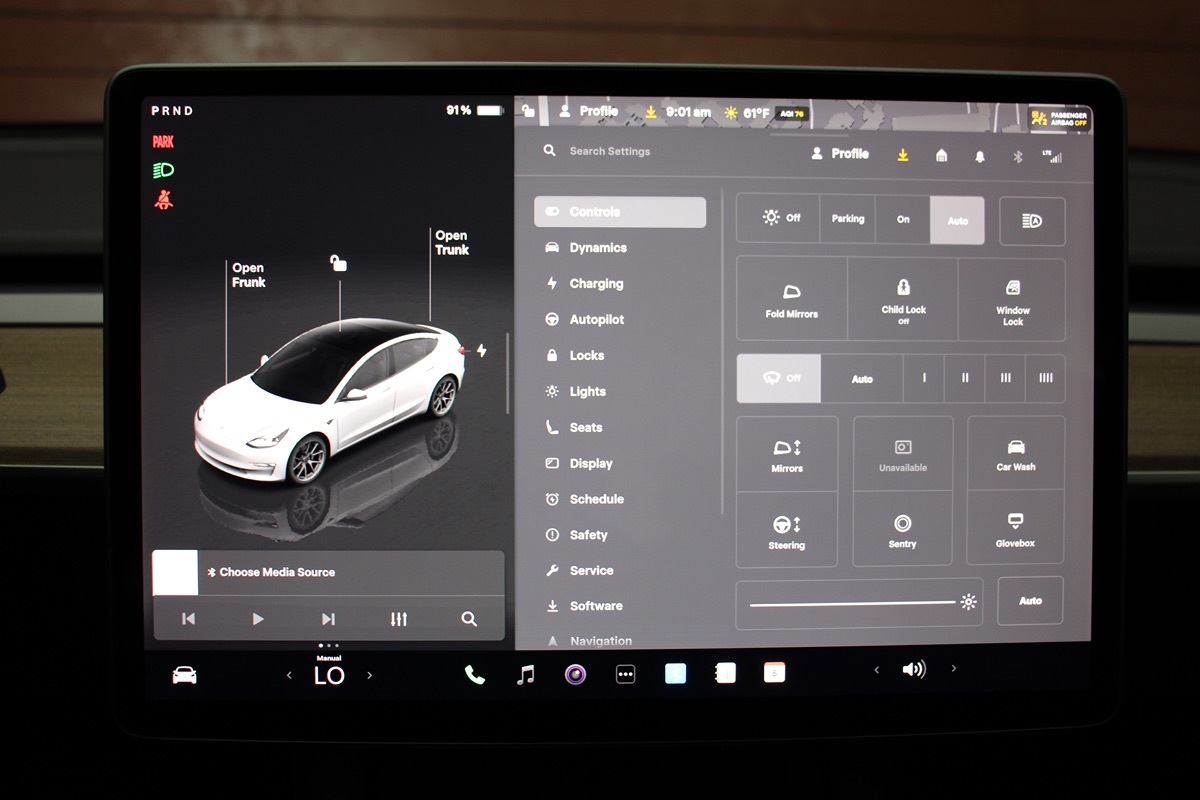The image size is (1200, 800).
Task: Select the Charging menu item
Action: point(595,284)
